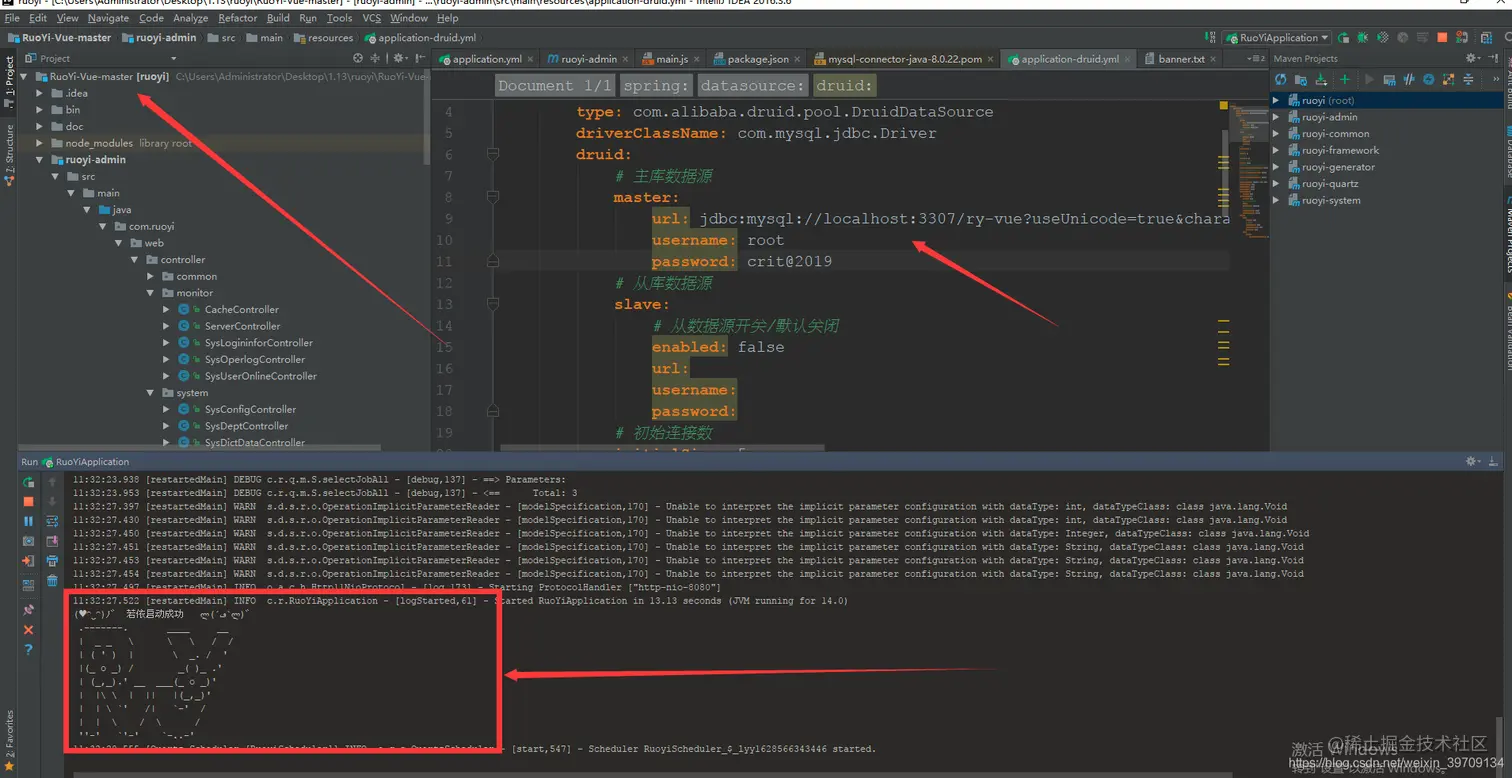Viewport: 1512px width, 778px height.
Task: Open Maven Projects panel settings gear
Action: 1473,58
